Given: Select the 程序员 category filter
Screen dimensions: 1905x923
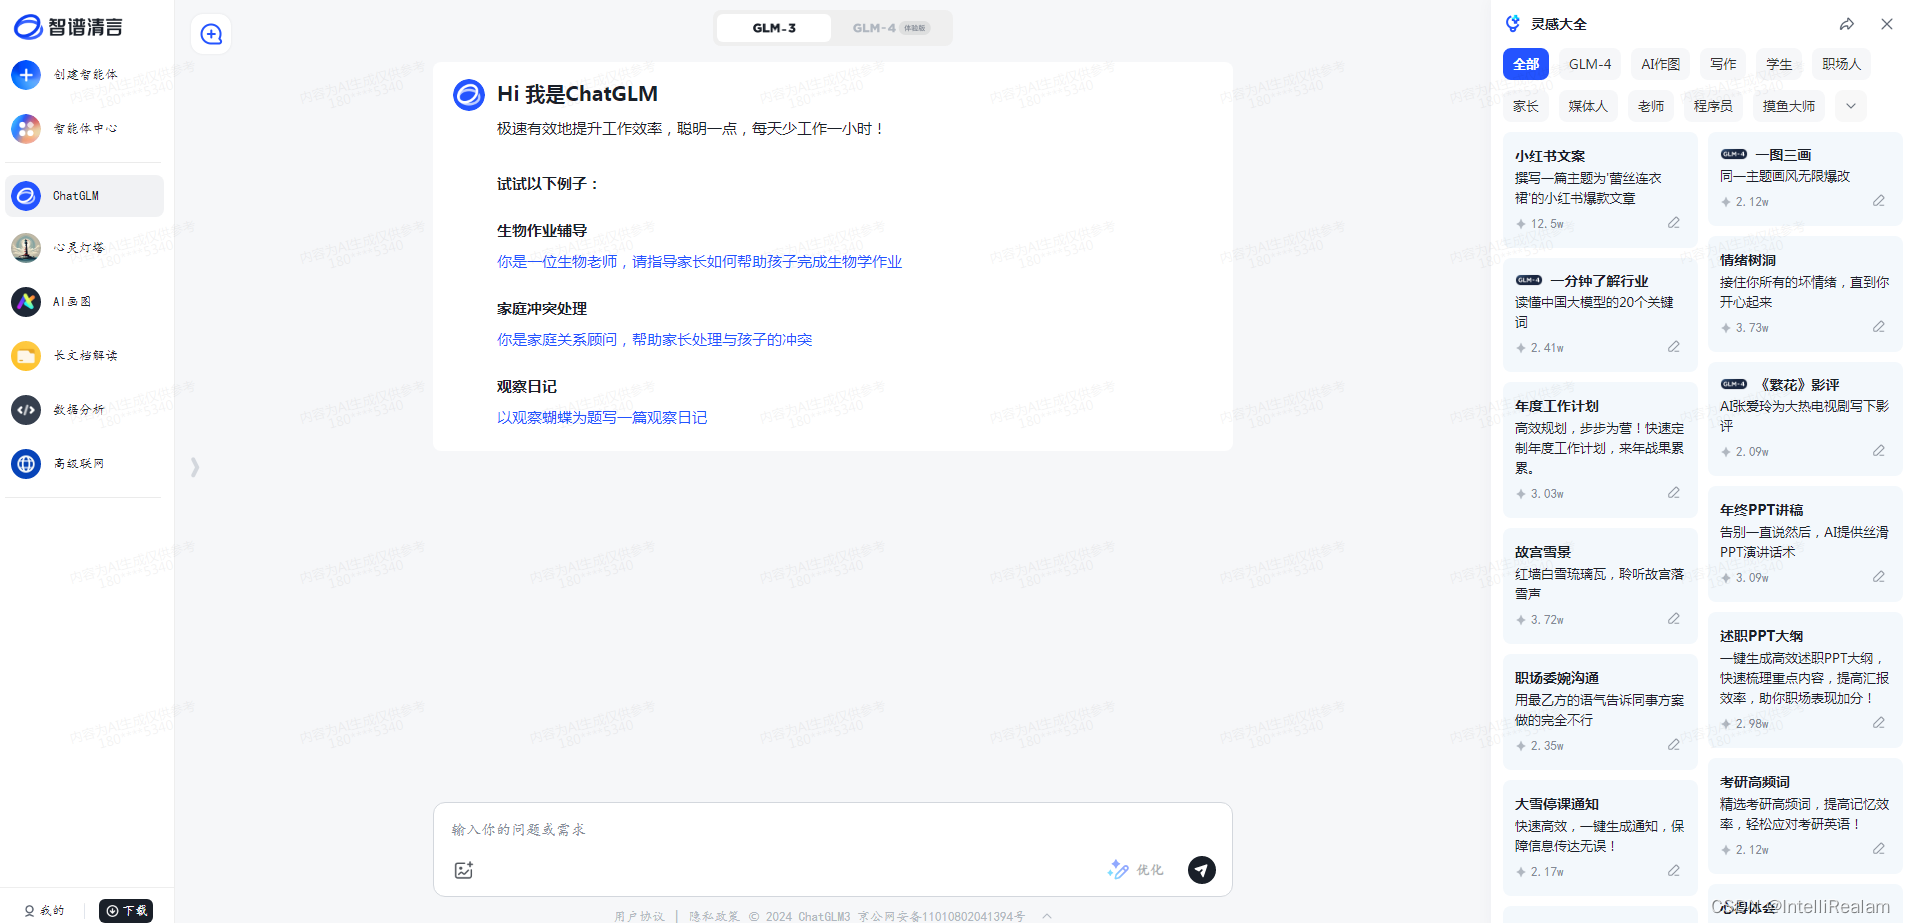Looking at the screenshot, I should pyautogui.click(x=1713, y=106).
